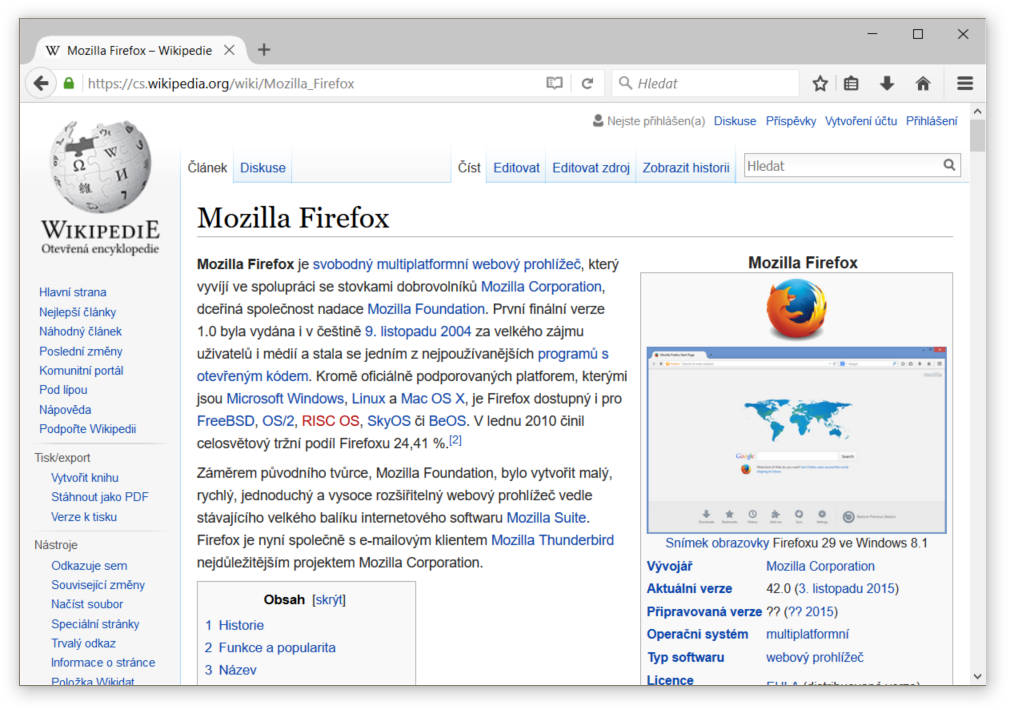The image size is (1010, 710).
Task: Close the Mozilla Firefox – Wikipedie tab
Action: (229, 50)
